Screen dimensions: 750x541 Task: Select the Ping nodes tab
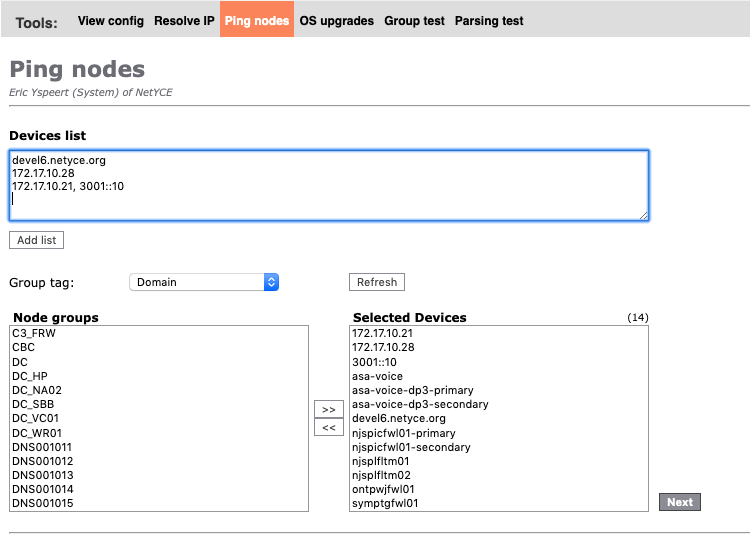coord(257,20)
